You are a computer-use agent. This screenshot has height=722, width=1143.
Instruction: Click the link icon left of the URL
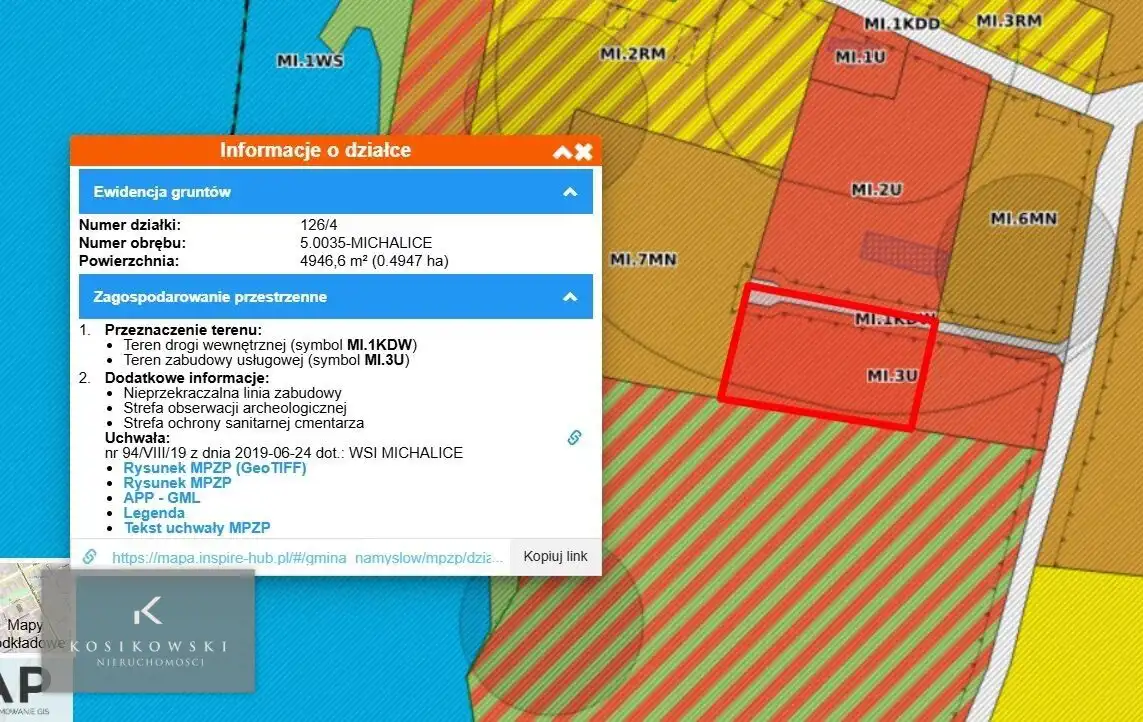[89, 557]
